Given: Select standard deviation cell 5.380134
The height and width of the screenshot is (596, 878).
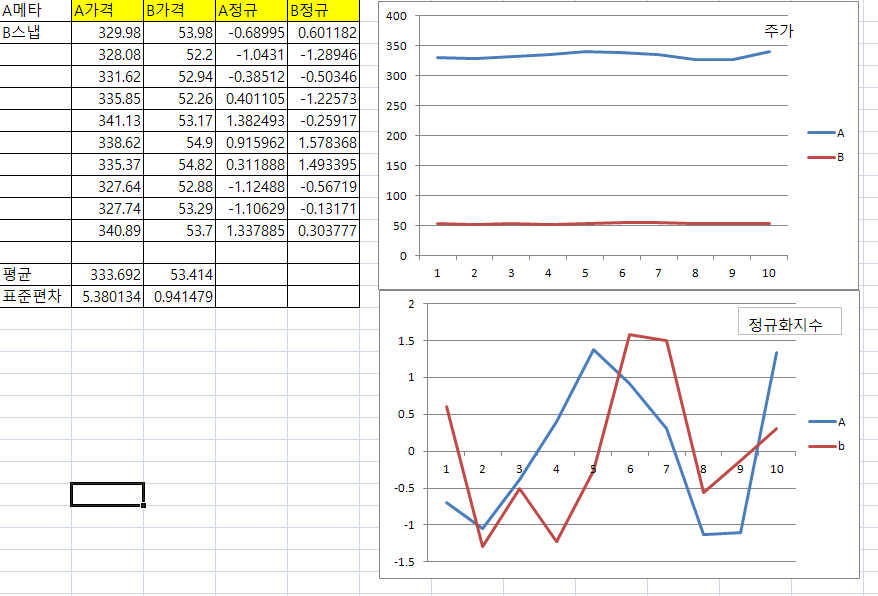Looking at the screenshot, I should coord(108,296).
